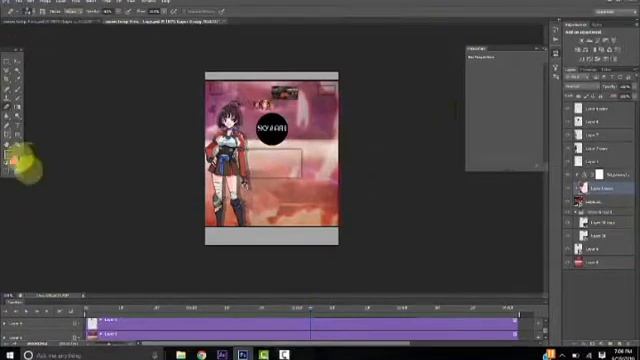Collapse the layer group folder arrow
The image size is (640, 360).
tap(576, 212)
